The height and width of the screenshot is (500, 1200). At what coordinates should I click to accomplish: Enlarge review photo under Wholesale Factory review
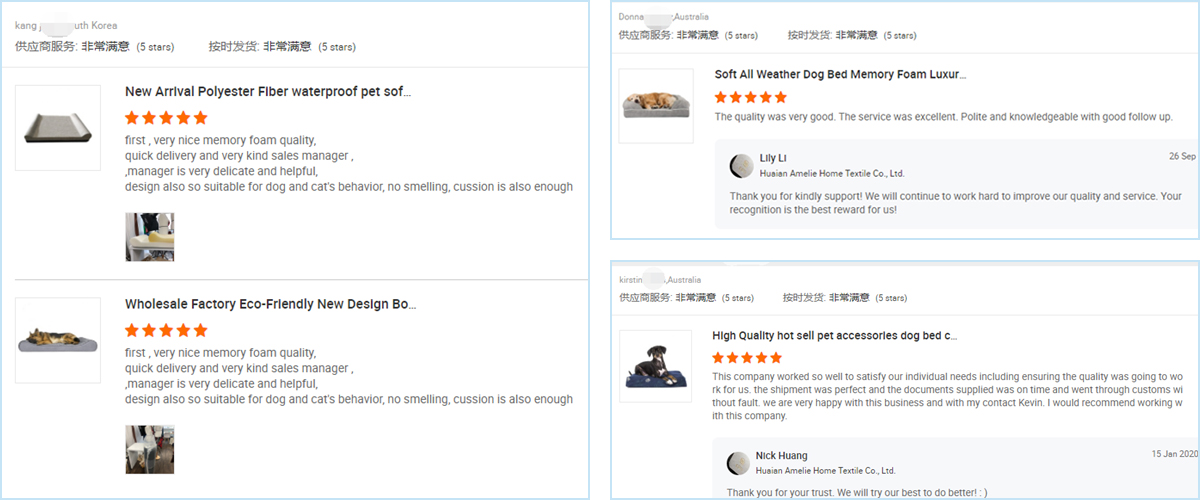pyautogui.click(x=150, y=449)
